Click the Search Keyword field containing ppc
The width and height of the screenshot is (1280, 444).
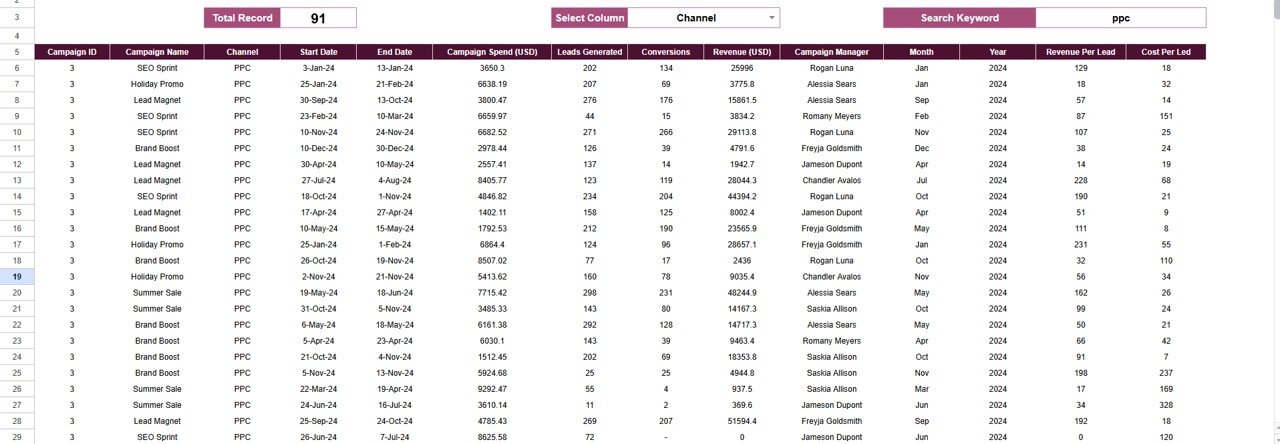pos(1120,18)
